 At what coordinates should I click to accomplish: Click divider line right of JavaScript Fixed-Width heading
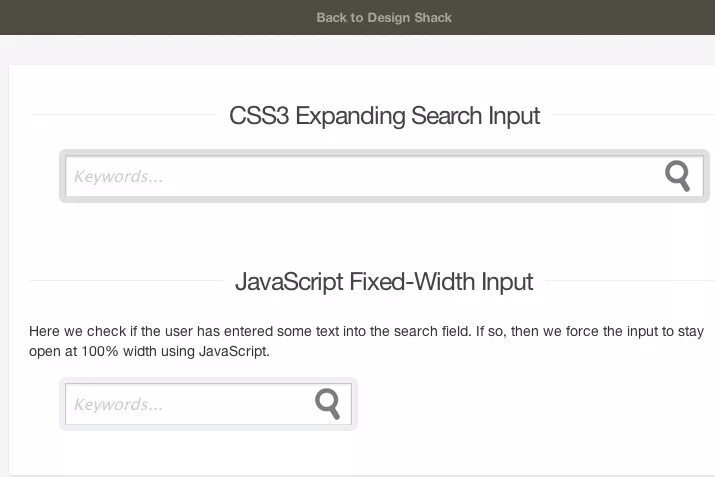click(620, 281)
